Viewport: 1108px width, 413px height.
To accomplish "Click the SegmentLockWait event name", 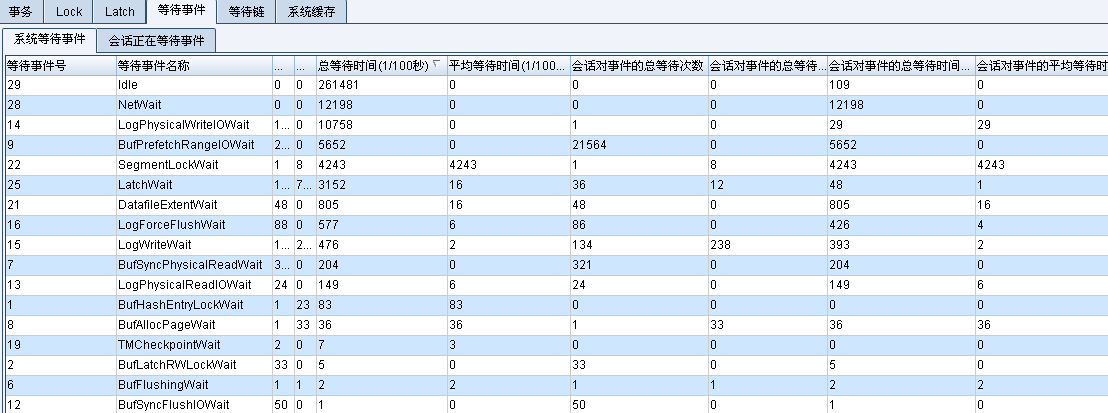I will click(x=167, y=165).
